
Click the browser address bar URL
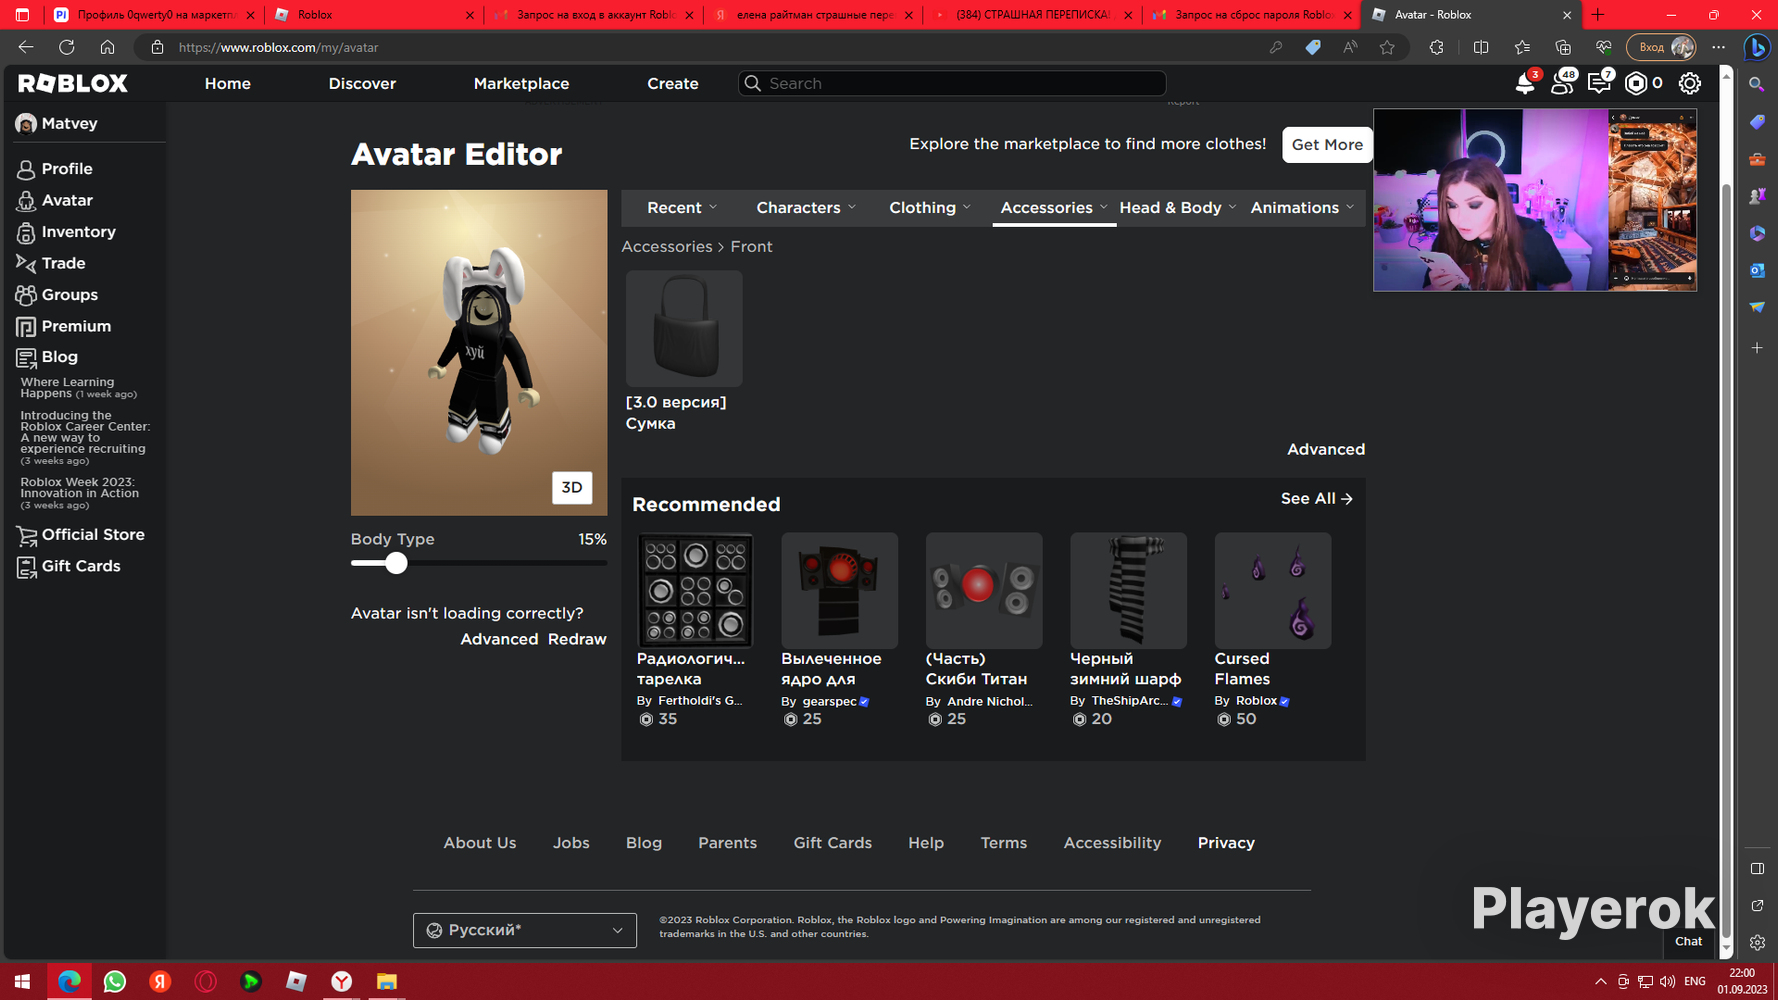click(279, 47)
